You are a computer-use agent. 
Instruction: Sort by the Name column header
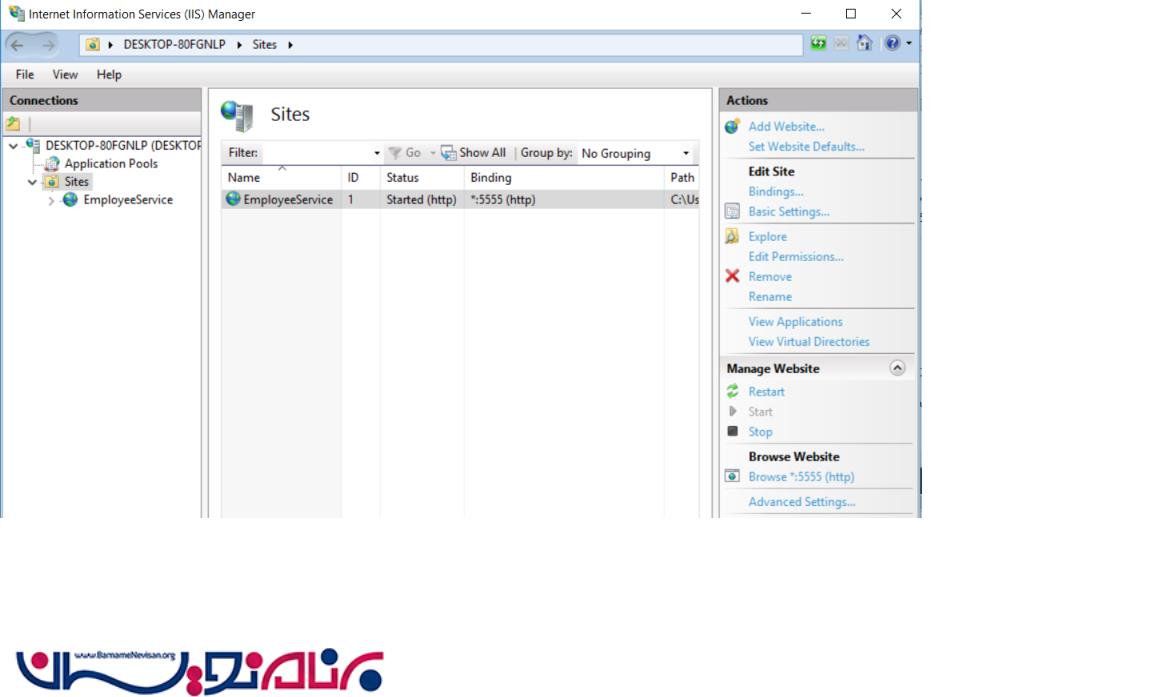tap(281, 177)
